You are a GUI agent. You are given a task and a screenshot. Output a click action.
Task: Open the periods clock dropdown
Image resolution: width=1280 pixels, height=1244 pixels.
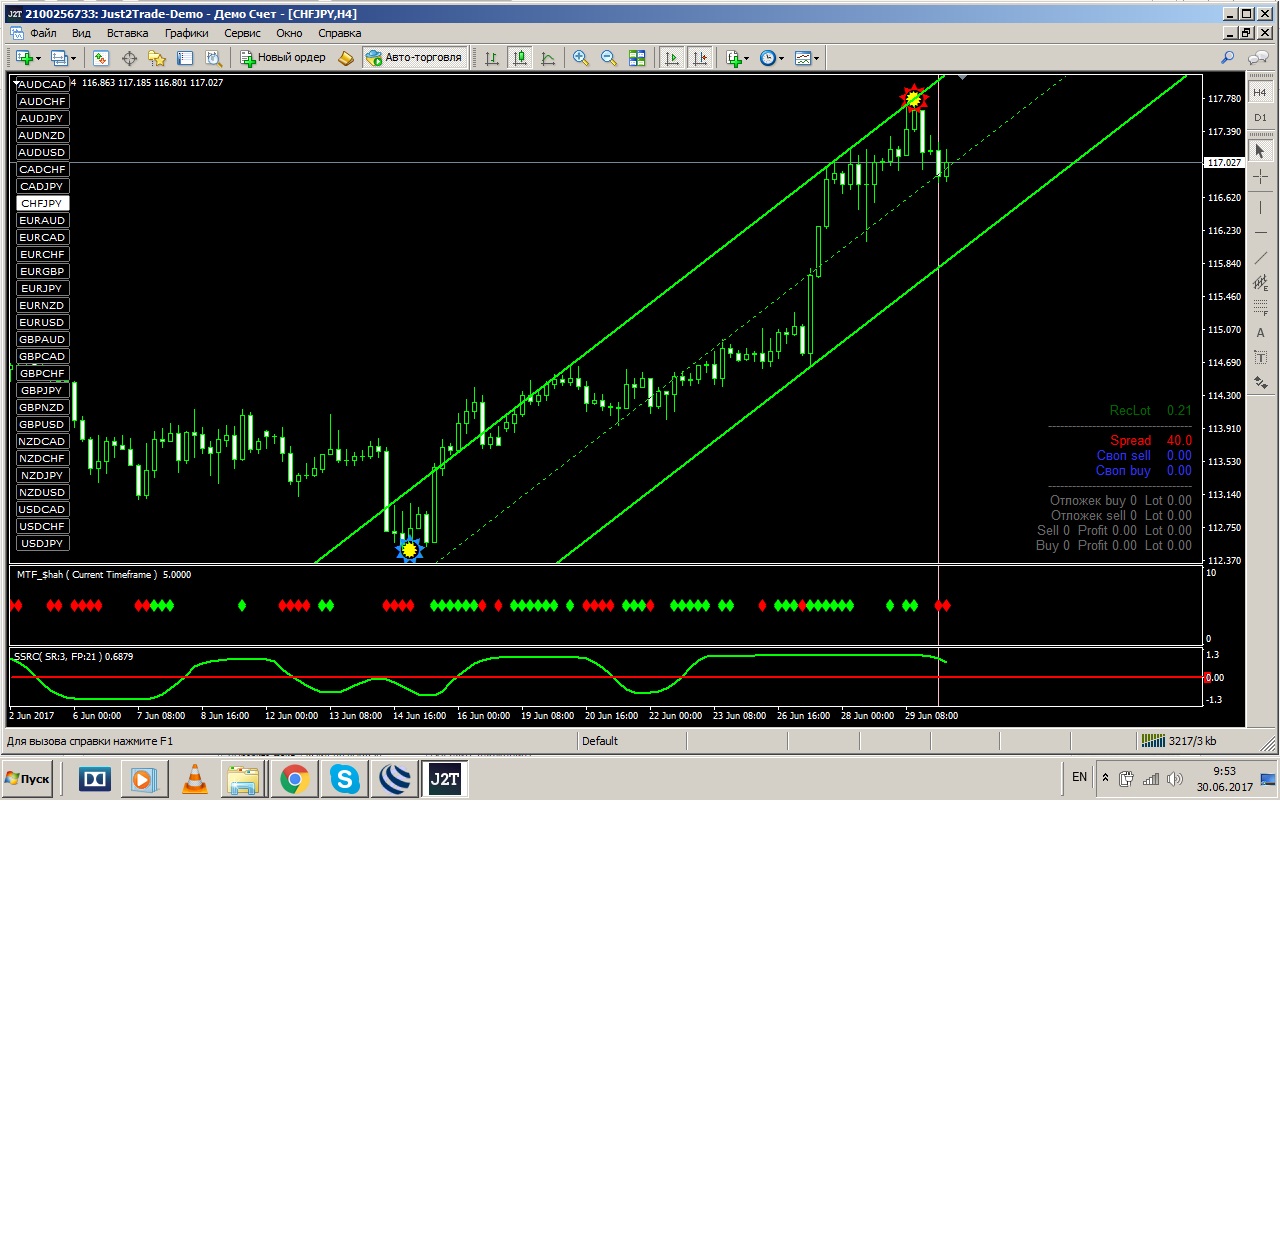(x=772, y=58)
